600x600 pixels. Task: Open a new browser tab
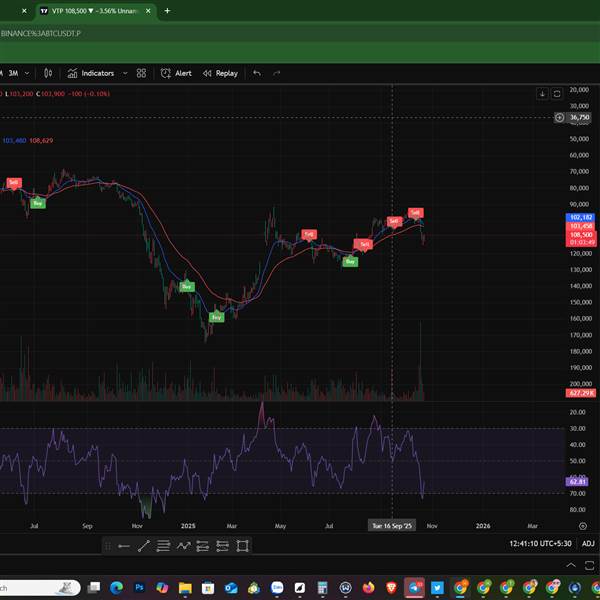pos(167,11)
